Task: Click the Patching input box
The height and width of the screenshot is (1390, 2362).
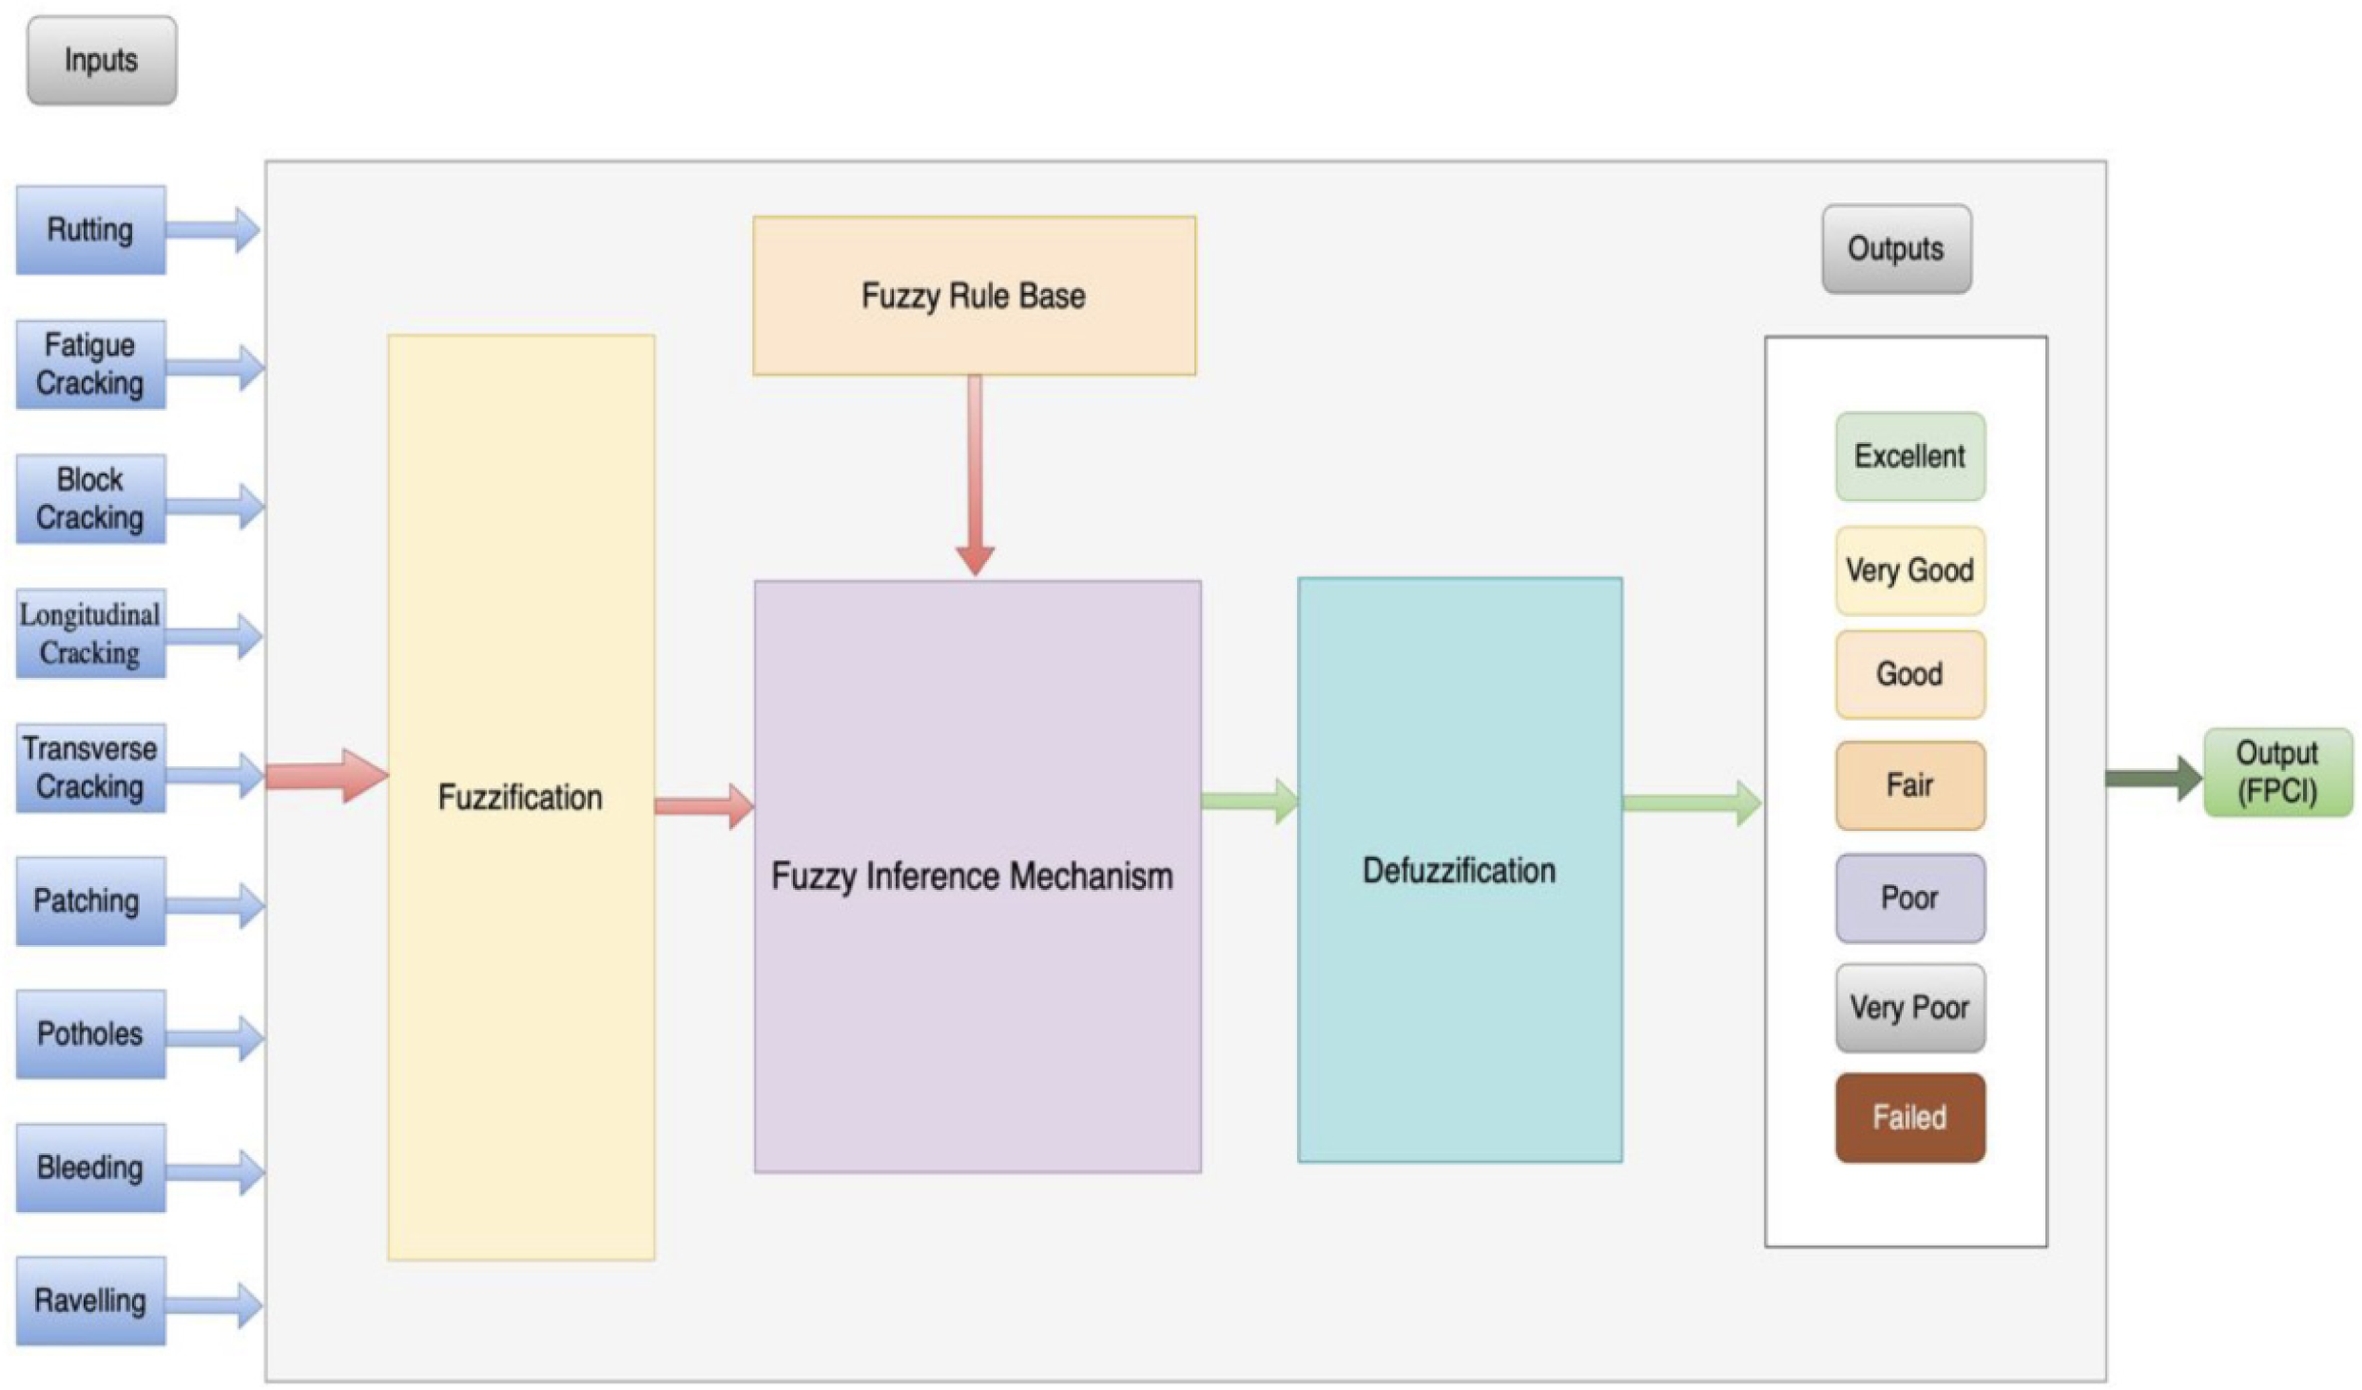Action: [x=88, y=900]
